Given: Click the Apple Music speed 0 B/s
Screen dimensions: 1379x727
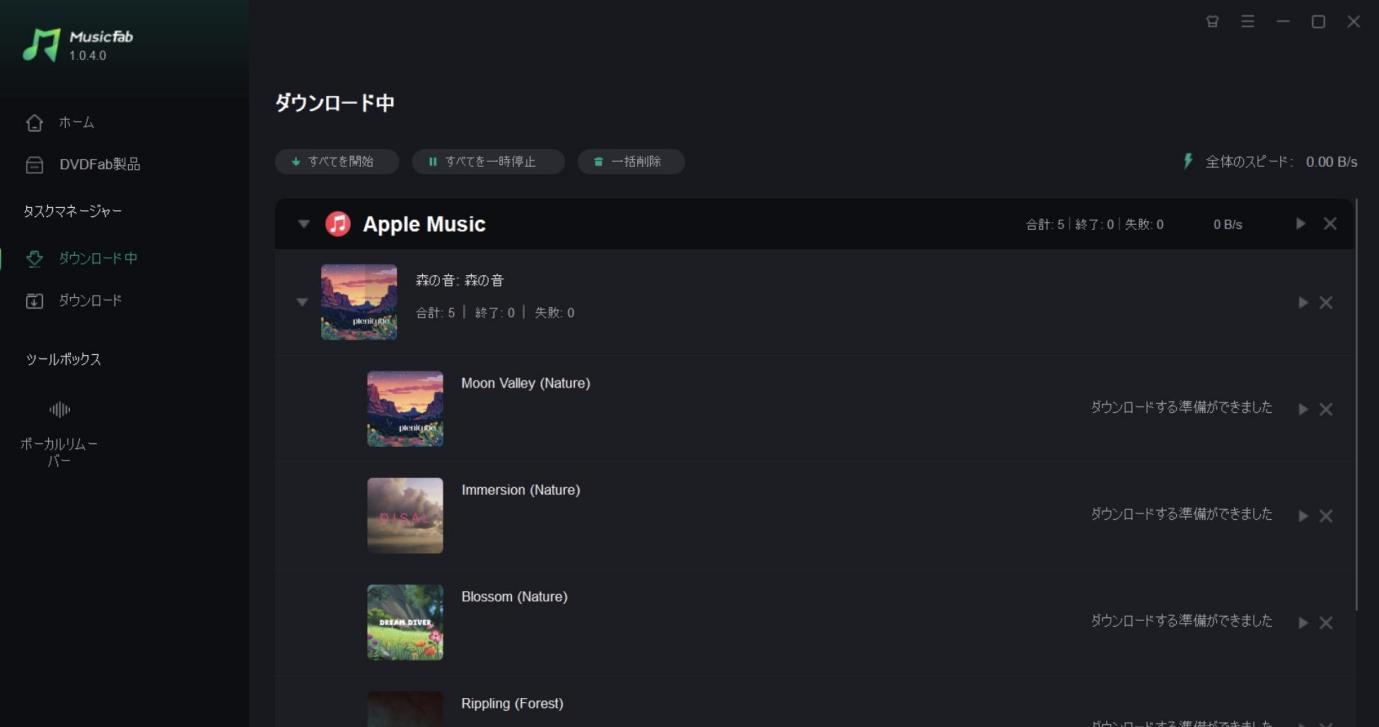Looking at the screenshot, I should pyautogui.click(x=1228, y=225).
